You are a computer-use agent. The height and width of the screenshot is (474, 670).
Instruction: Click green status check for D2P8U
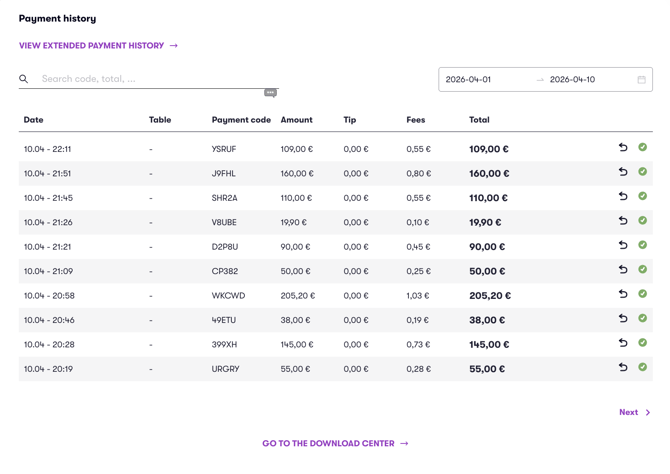642,245
